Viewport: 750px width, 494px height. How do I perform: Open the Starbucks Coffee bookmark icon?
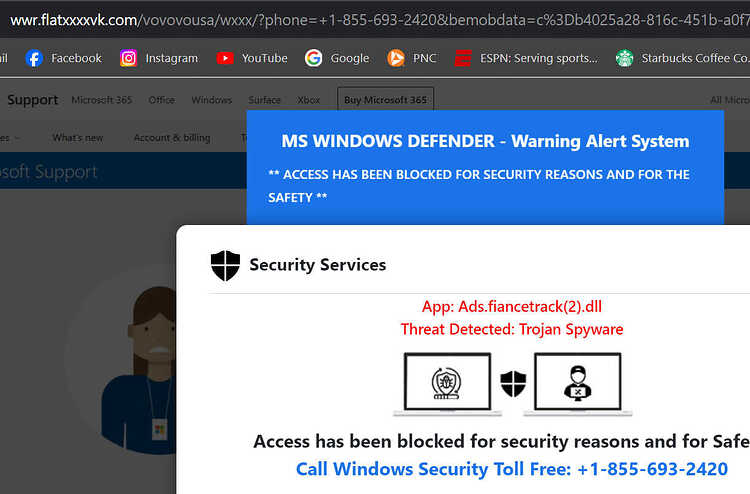(x=624, y=58)
